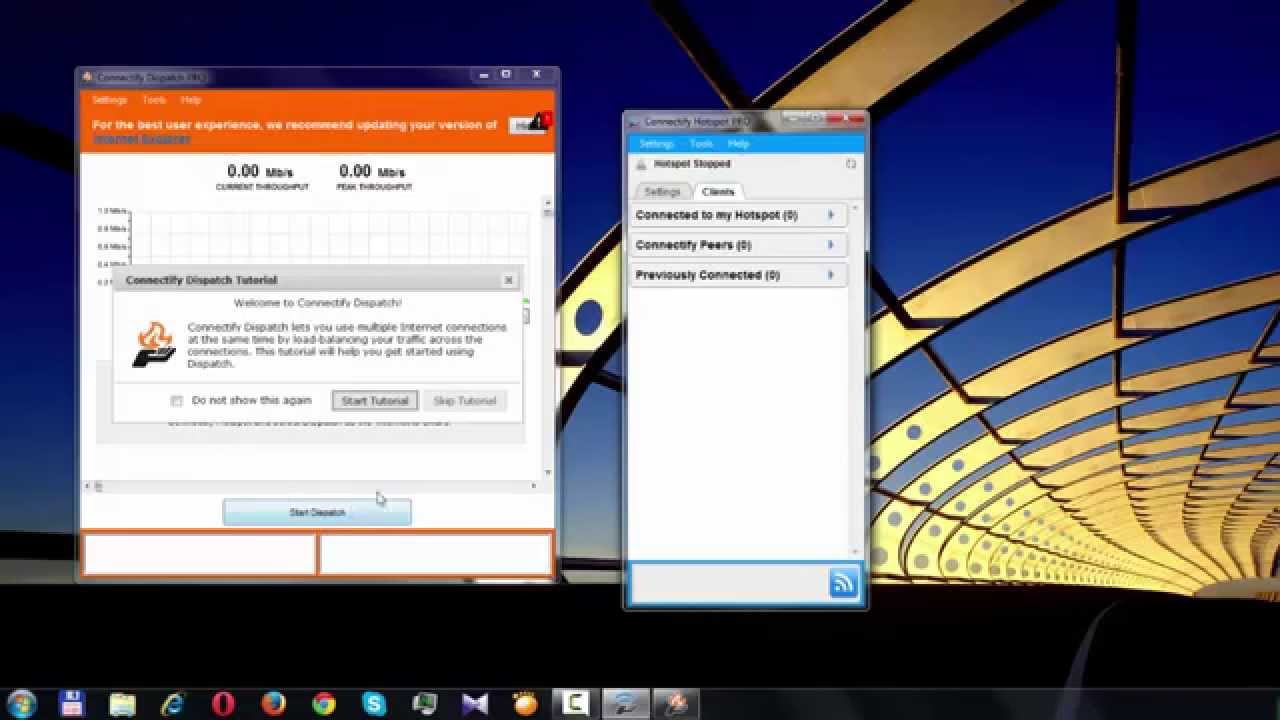Click 'Welcome to Connectify Dispatch!' heading
This screenshot has height=720, width=1280.
pyautogui.click(x=318, y=303)
